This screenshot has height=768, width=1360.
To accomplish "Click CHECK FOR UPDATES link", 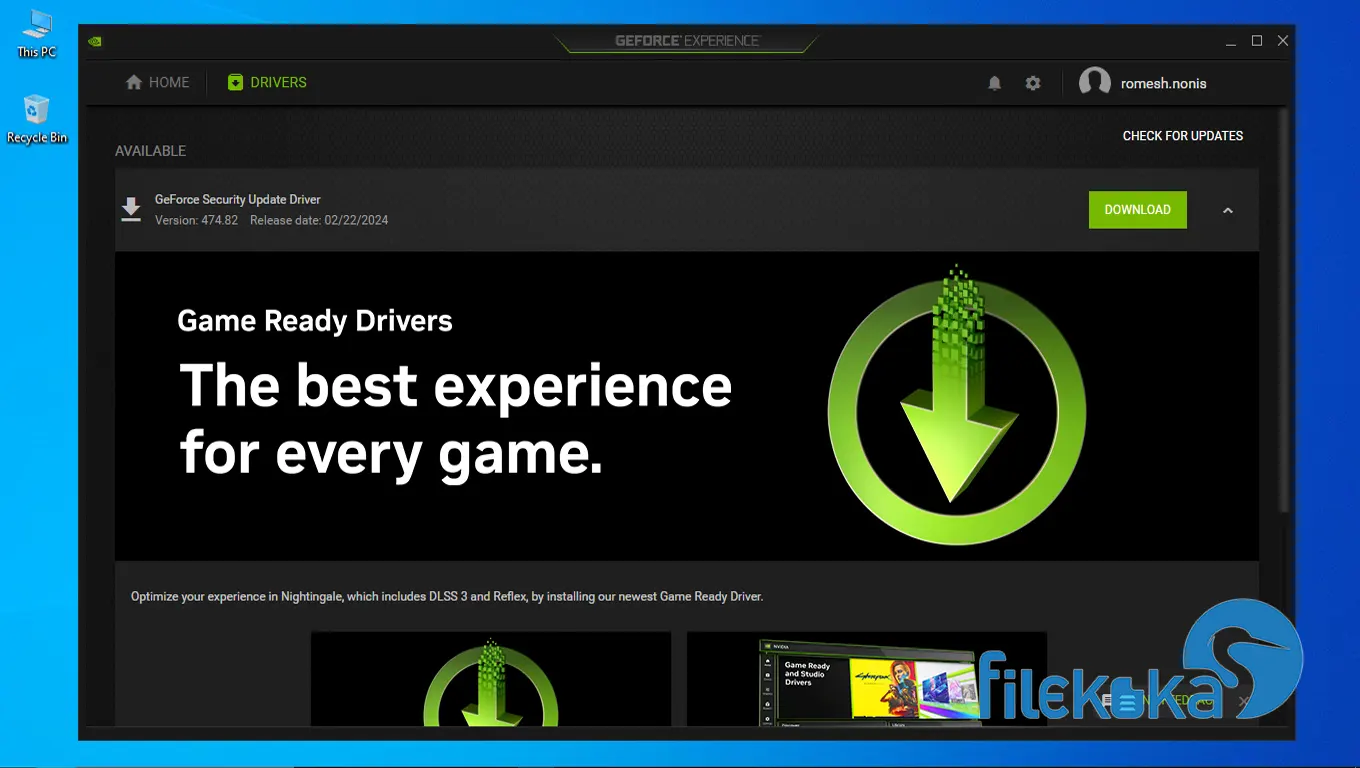I will click(x=1183, y=136).
